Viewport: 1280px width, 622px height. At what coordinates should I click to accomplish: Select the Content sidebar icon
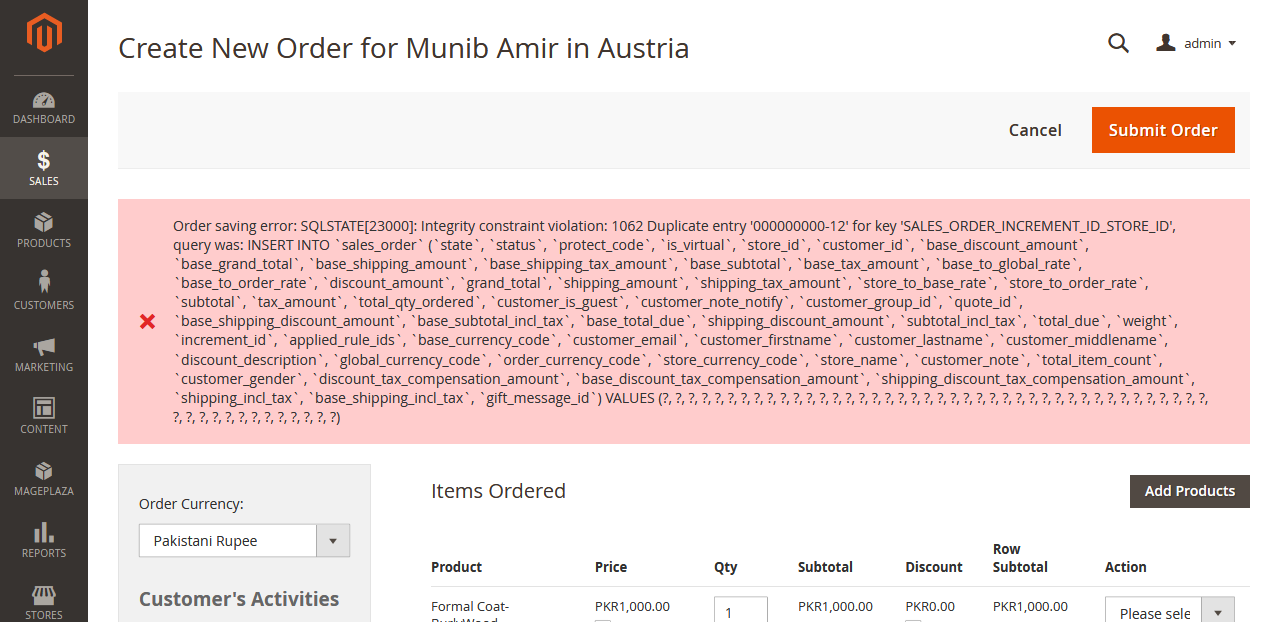click(x=44, y=416)
